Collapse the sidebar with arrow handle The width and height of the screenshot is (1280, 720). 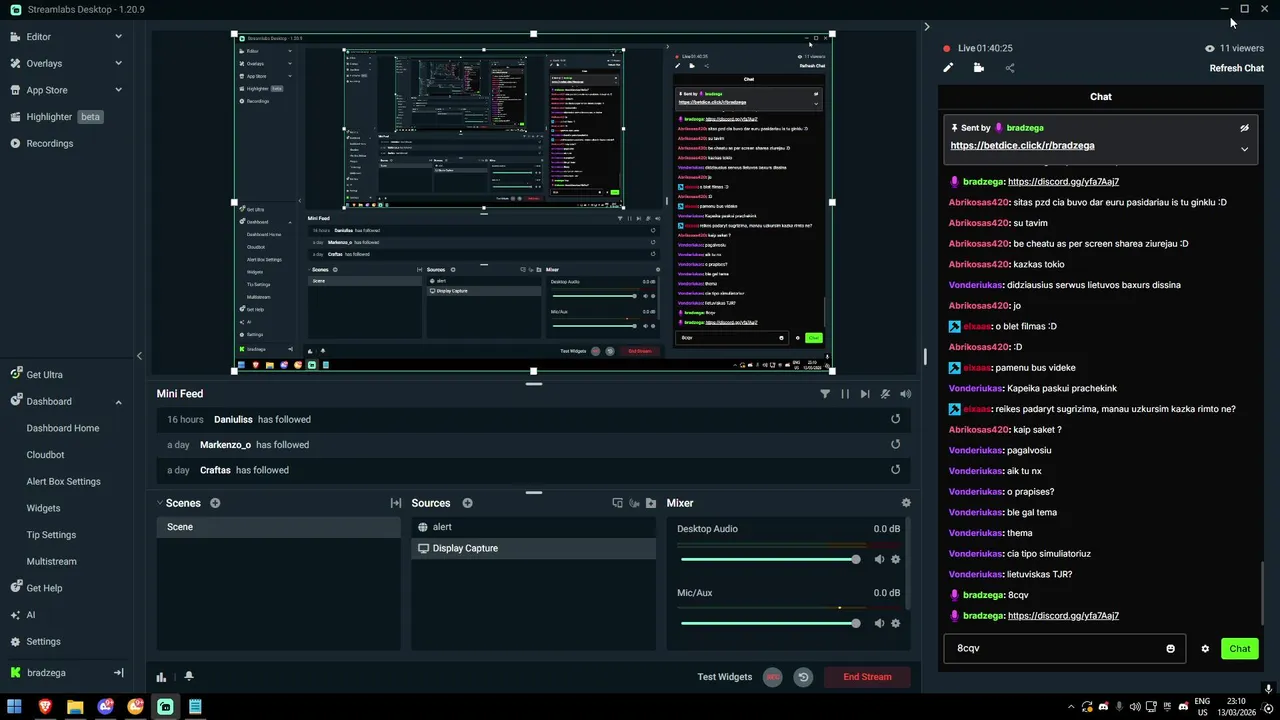pos(139,356)
